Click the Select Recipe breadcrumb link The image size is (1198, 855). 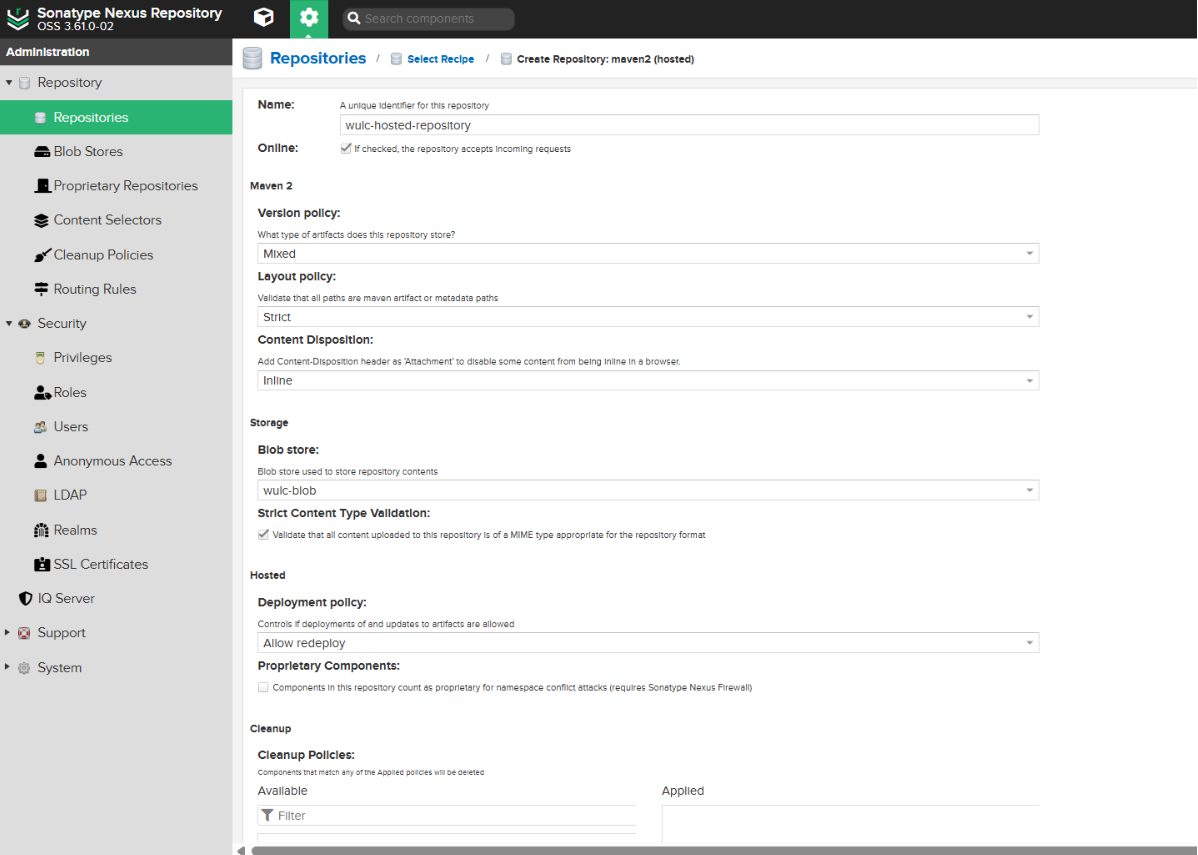[x=440, y=59]
